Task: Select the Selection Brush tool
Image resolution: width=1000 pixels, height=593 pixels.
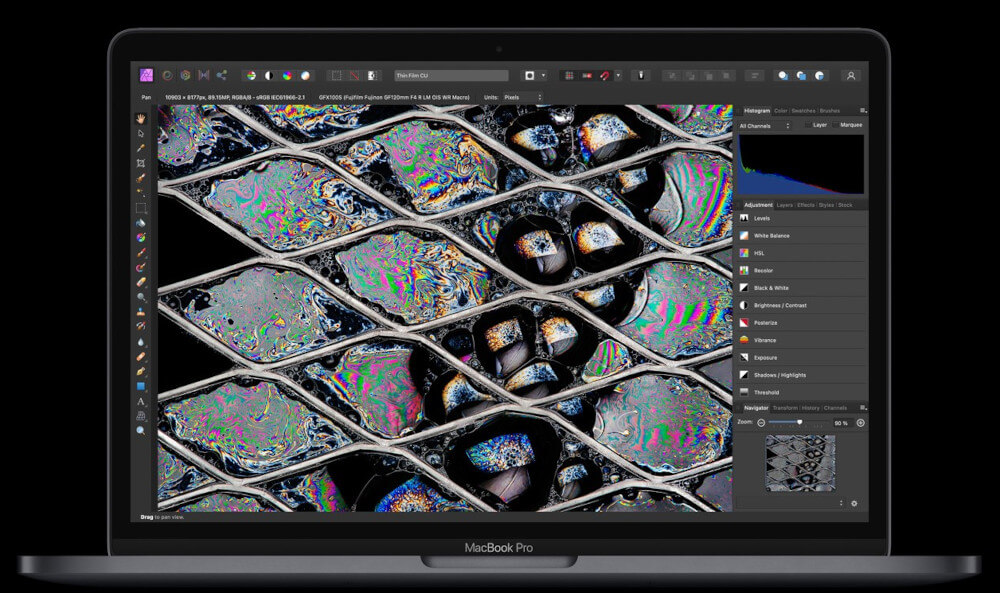Action: pos(141,178)
